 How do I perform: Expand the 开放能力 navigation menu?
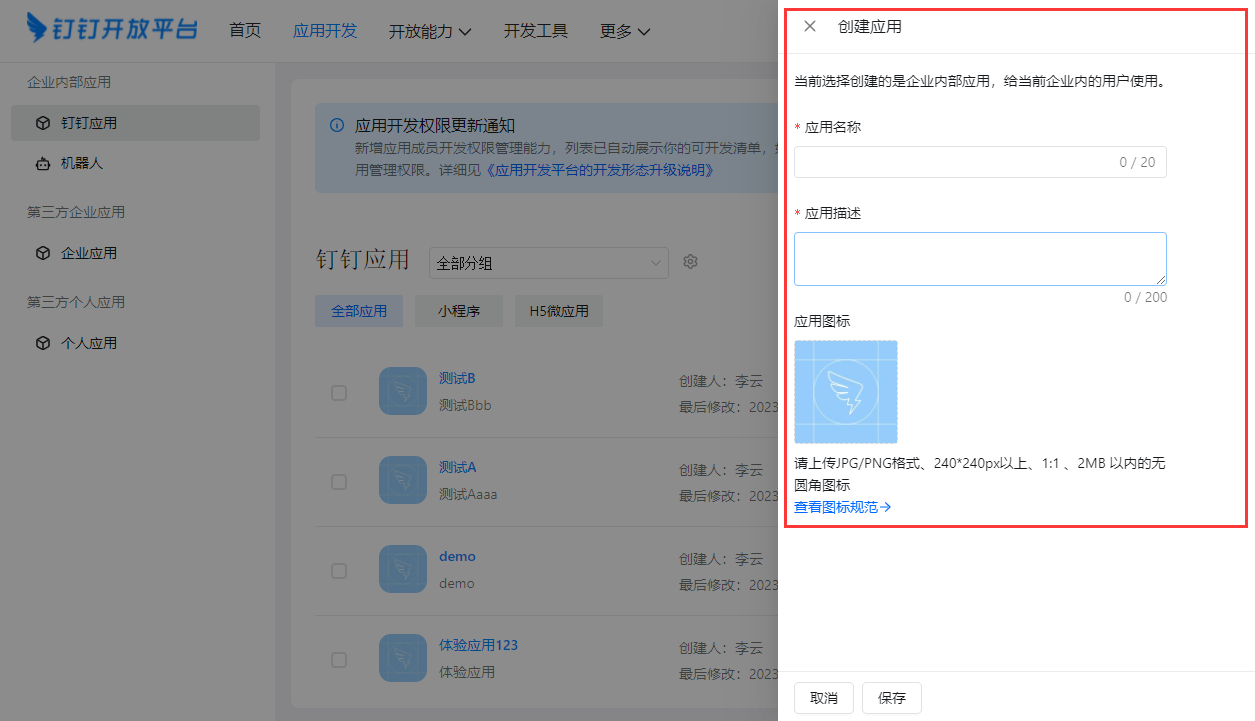coord(429,31)
